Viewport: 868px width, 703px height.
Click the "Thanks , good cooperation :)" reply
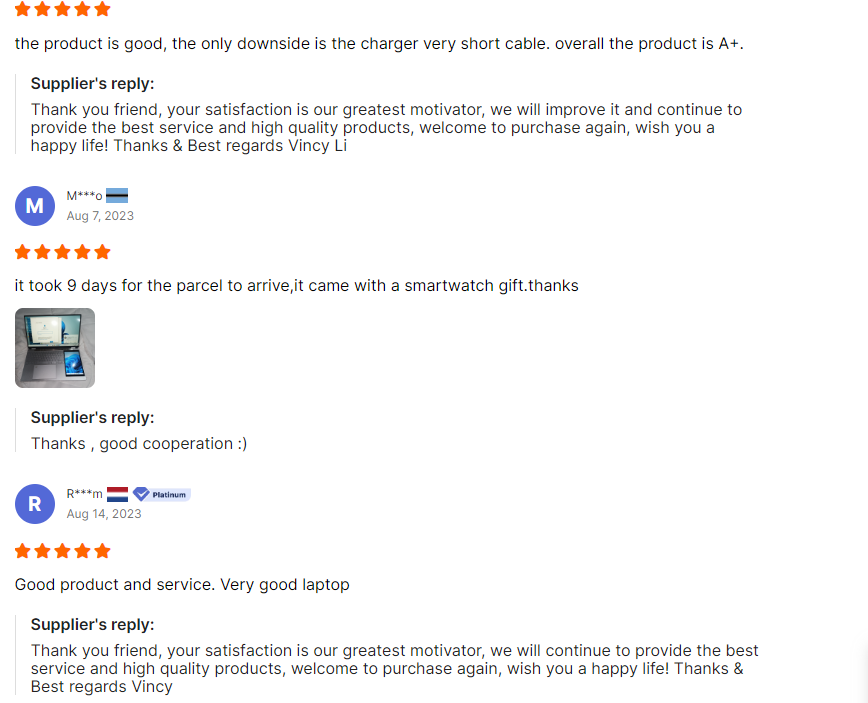click(139, 443)
